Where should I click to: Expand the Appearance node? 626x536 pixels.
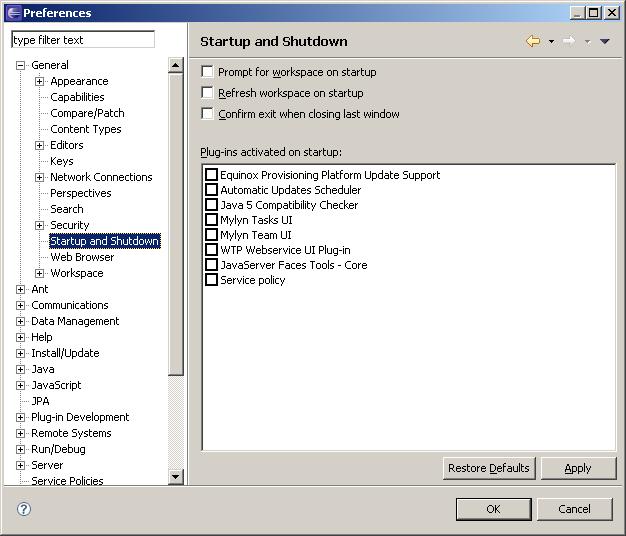[x=39, y=81]
